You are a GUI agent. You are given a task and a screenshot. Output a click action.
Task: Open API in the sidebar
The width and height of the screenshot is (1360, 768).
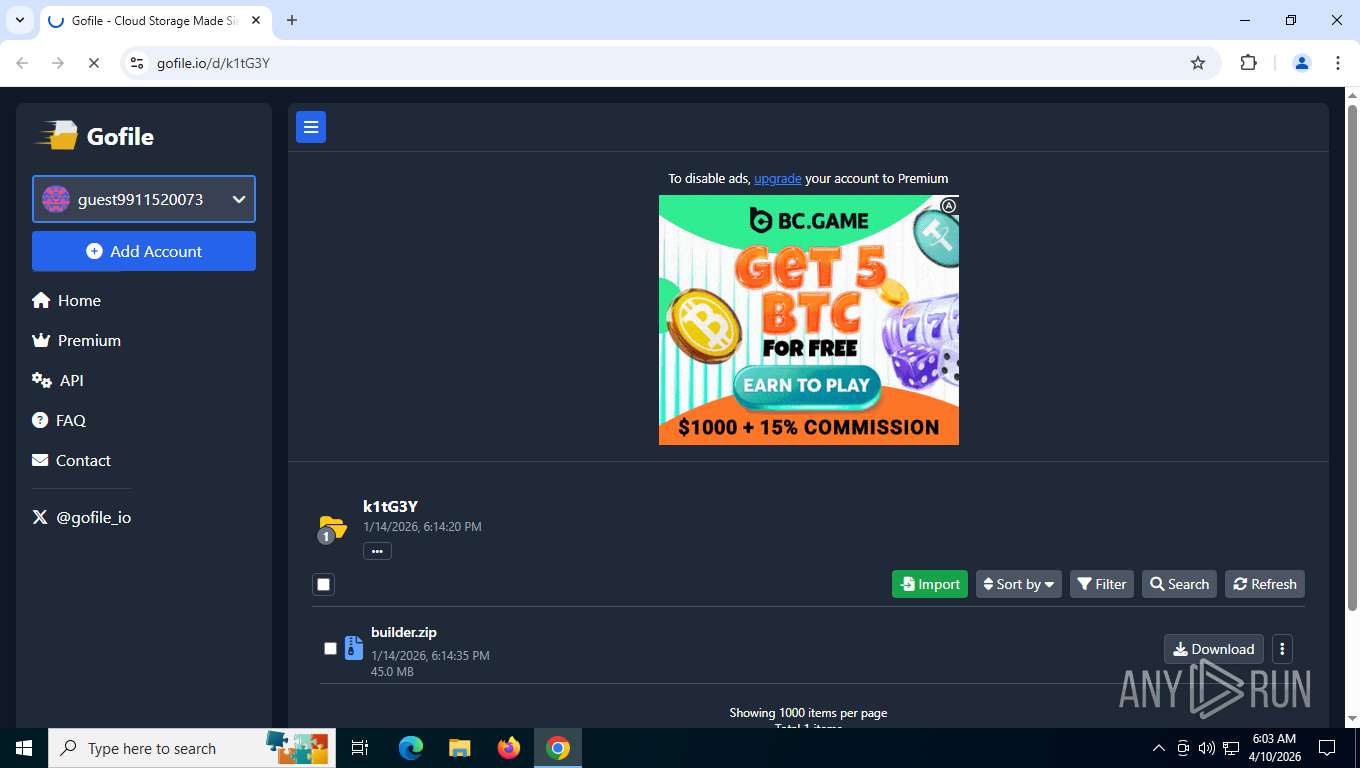(58, 380)
